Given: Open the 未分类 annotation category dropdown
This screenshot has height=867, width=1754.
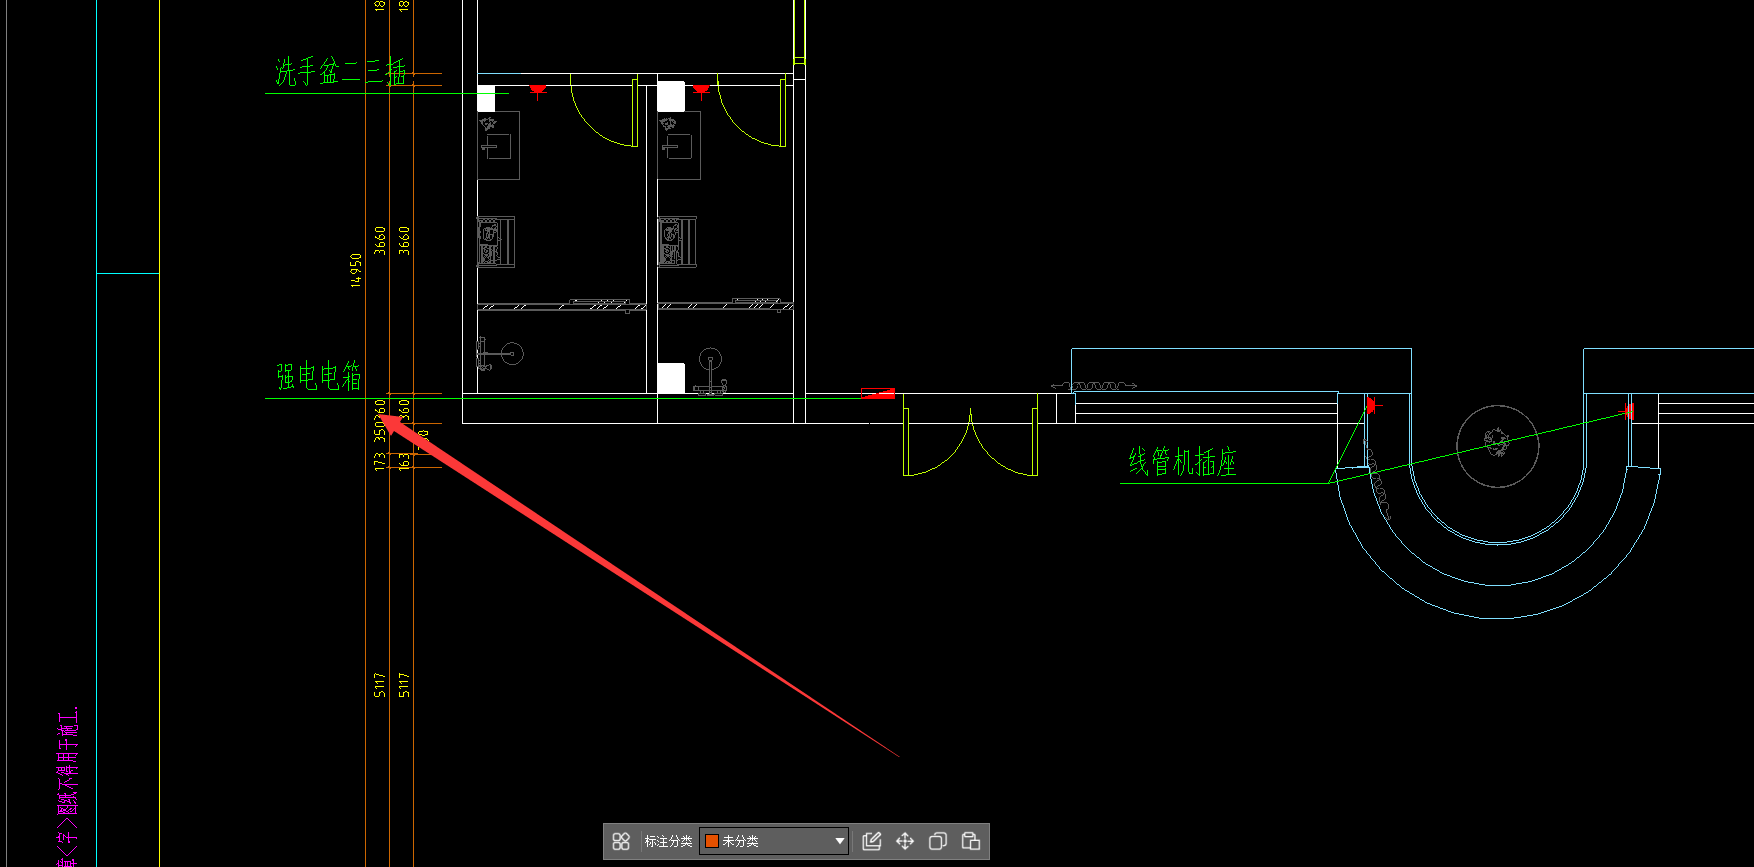Looking at the screenshot, I should coord(774,841).
